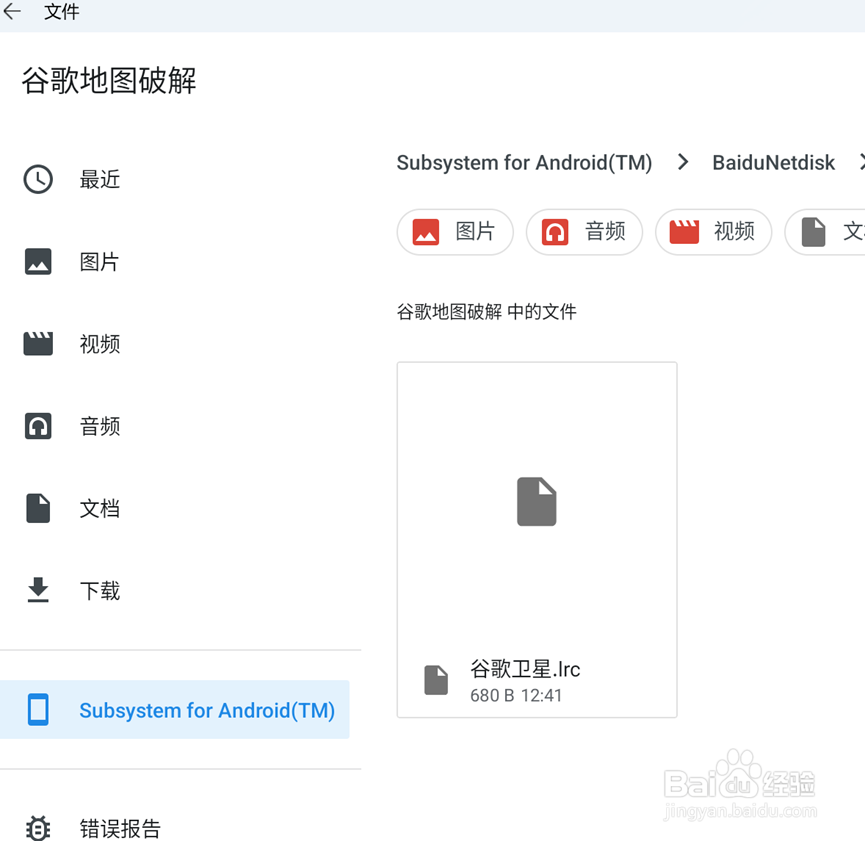
Task: Filter by 音频 chip
Action: tap(584, 232)
